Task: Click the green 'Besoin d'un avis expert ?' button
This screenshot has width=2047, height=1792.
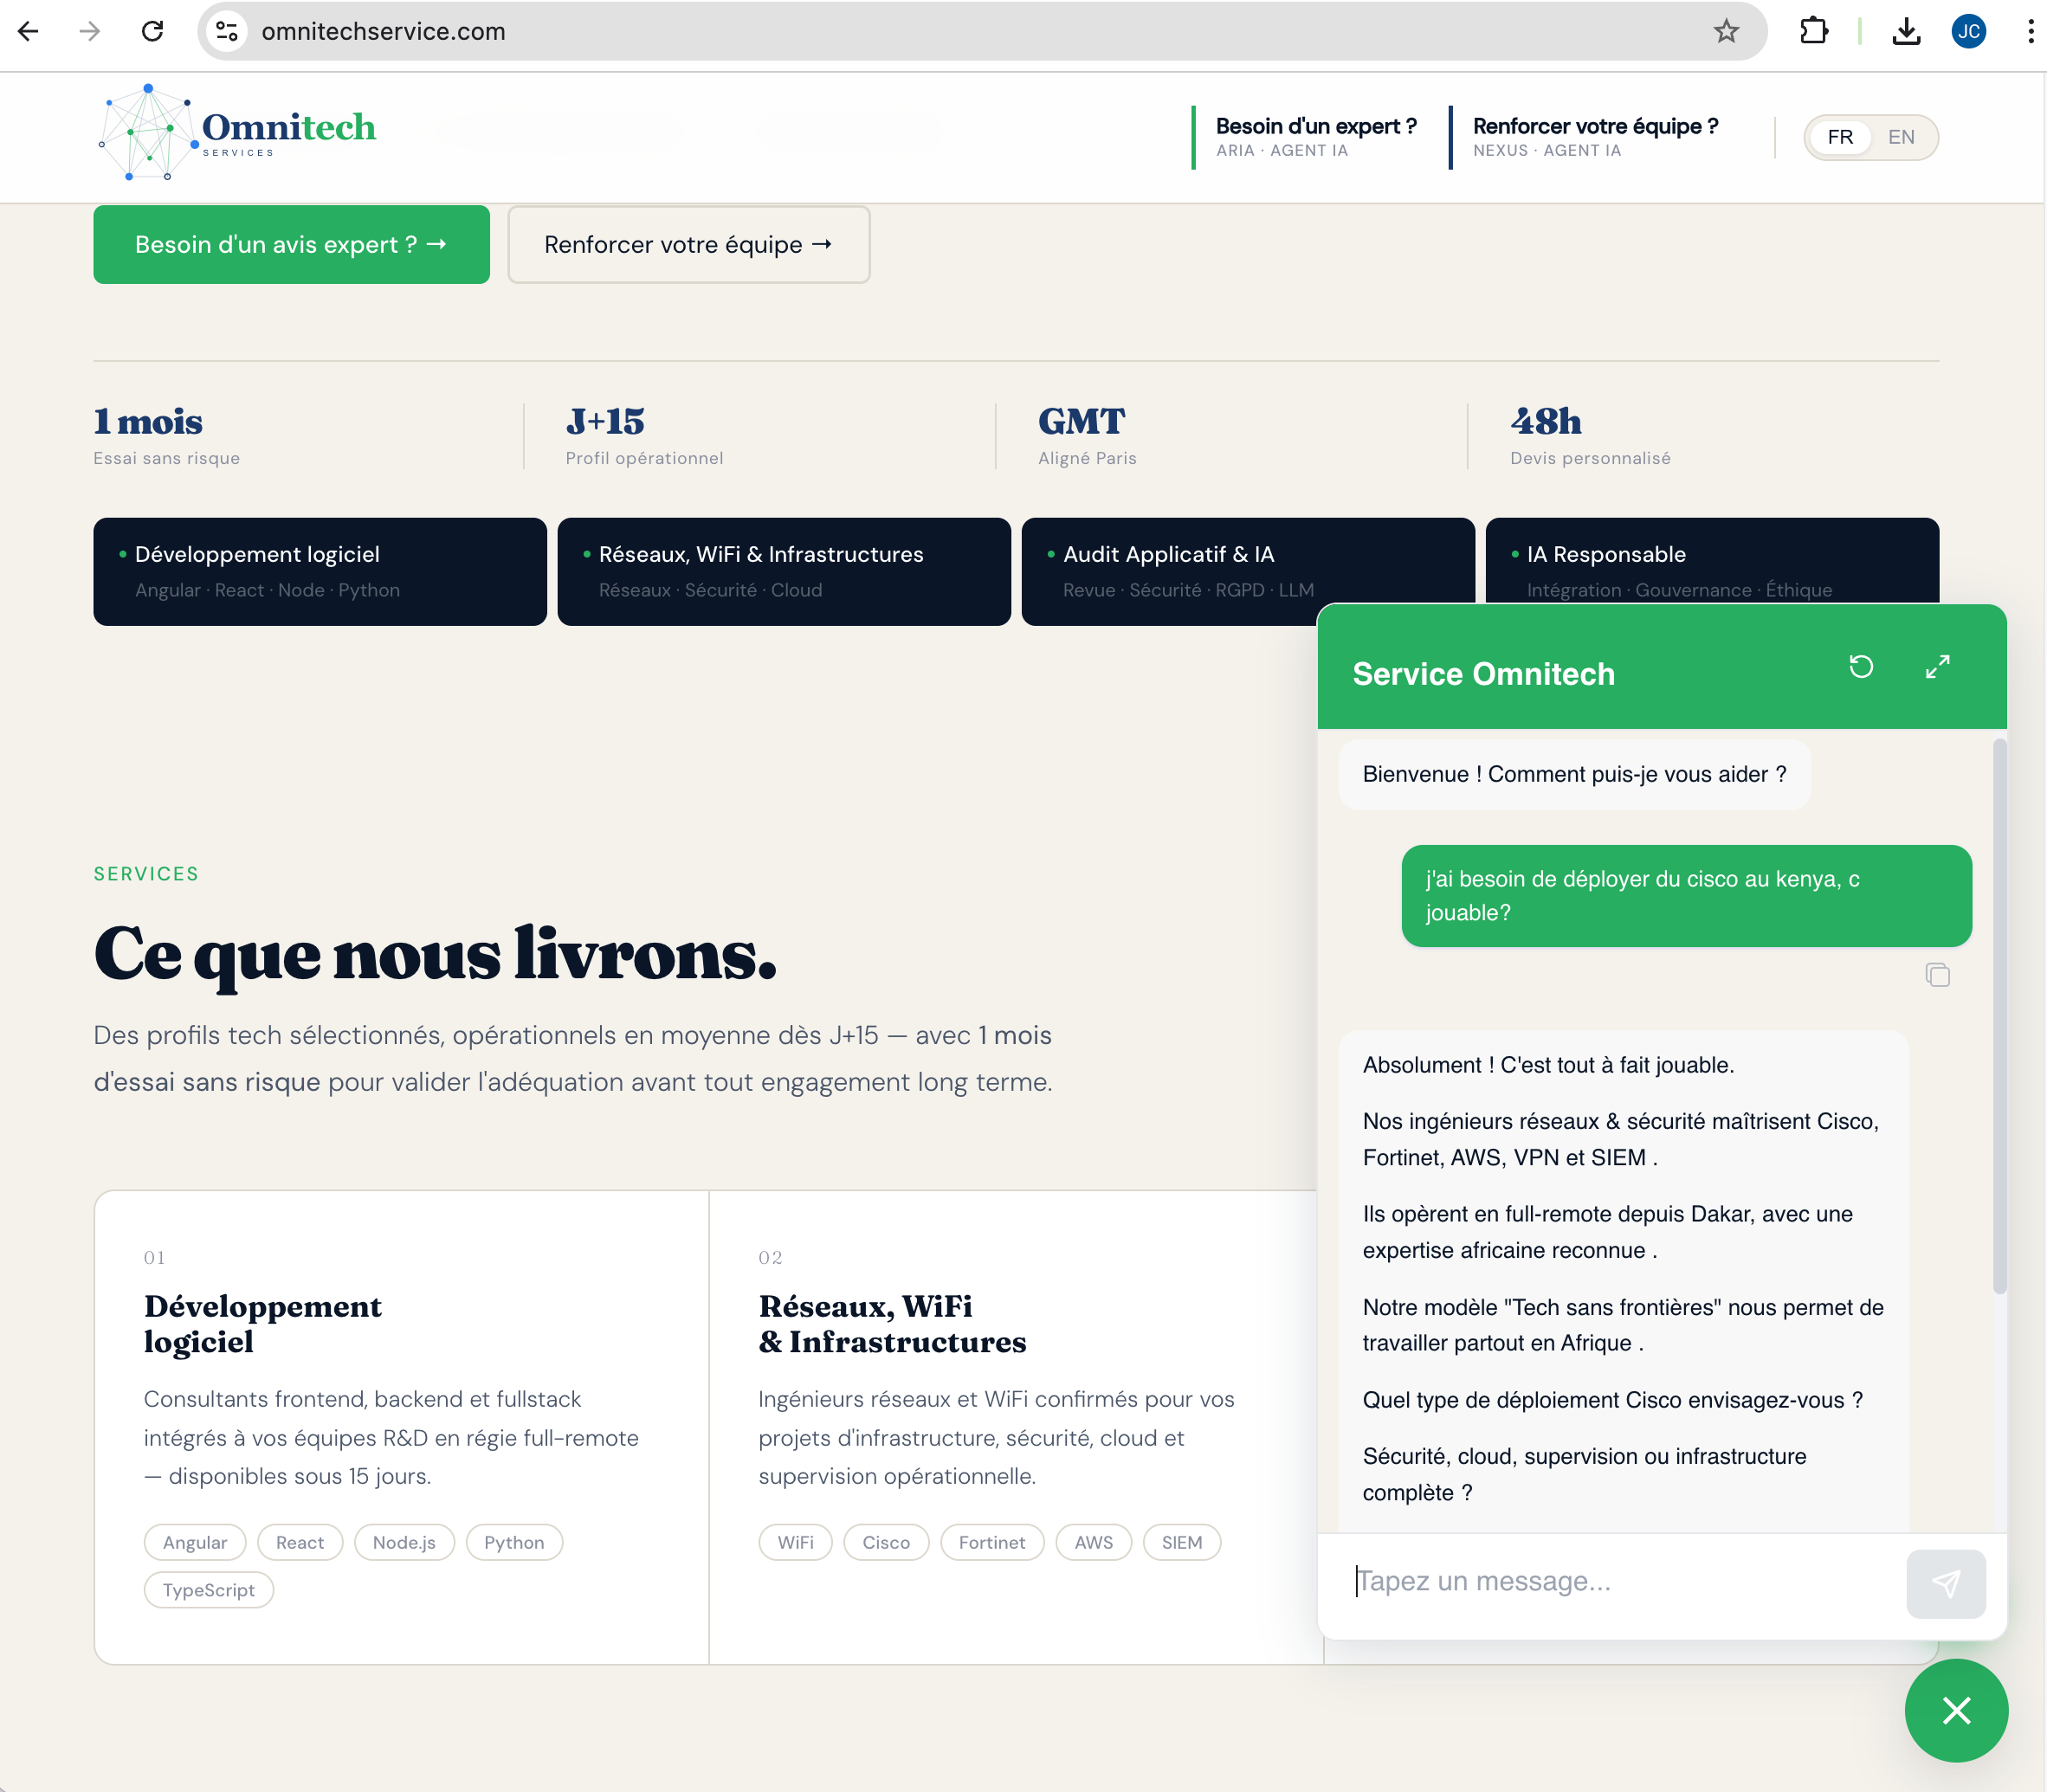Action: tap(291, 244)
